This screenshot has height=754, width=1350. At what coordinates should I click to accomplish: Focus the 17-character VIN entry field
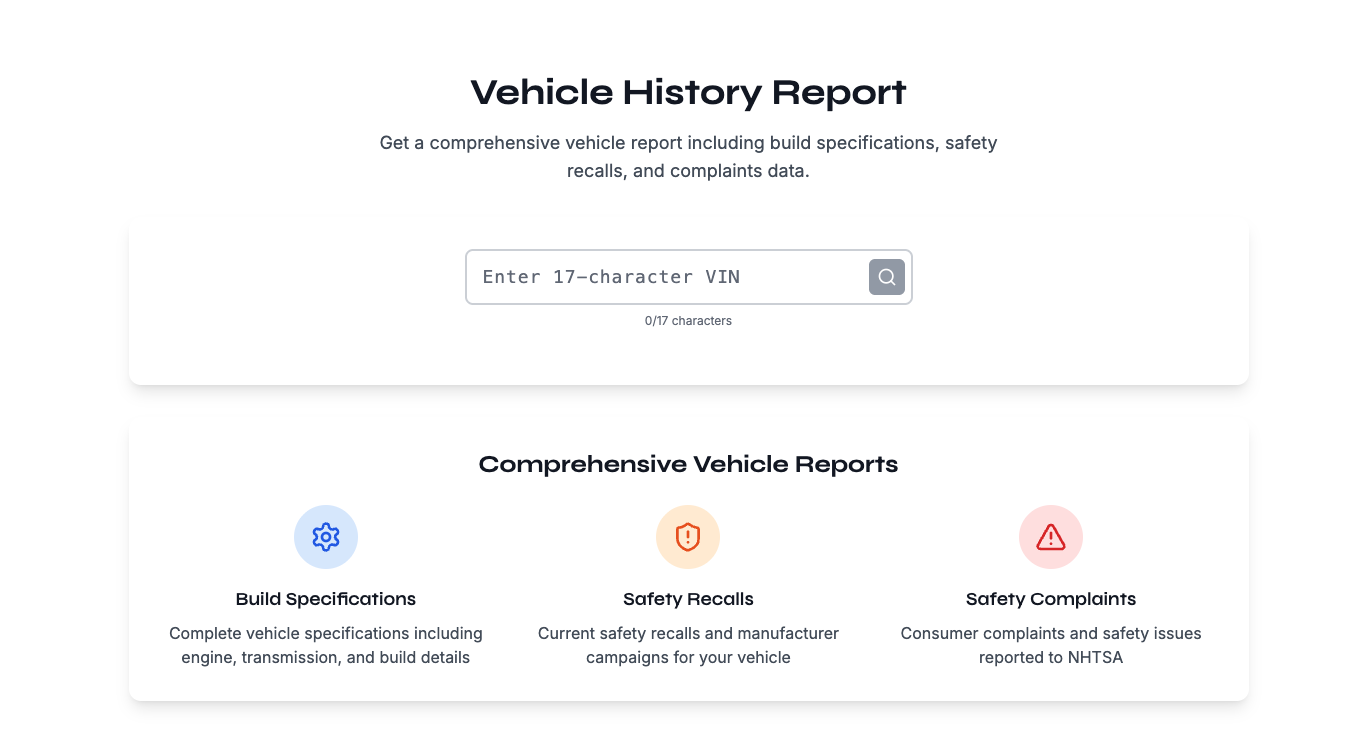(665, 277)
